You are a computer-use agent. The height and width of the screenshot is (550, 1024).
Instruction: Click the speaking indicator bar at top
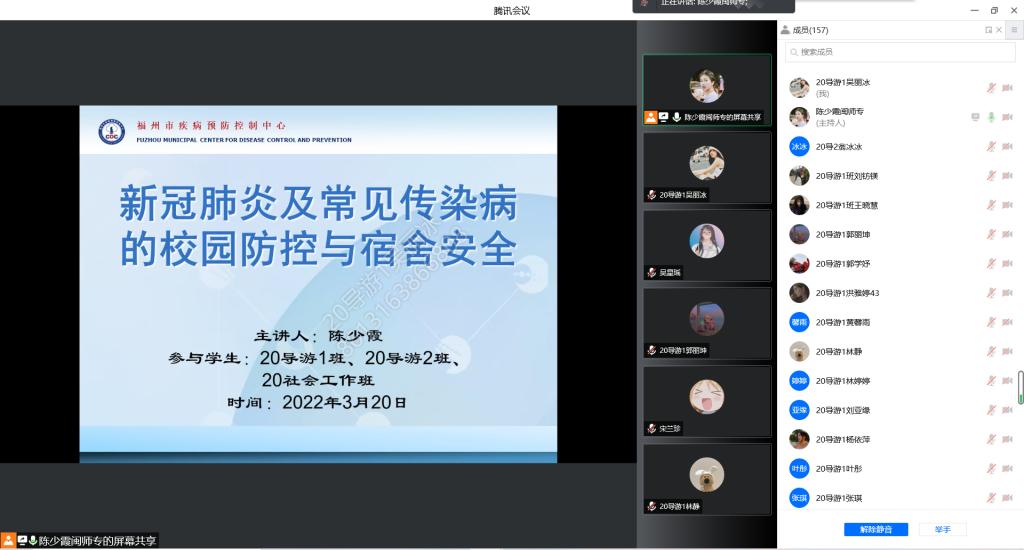click(x=713, y=4)
